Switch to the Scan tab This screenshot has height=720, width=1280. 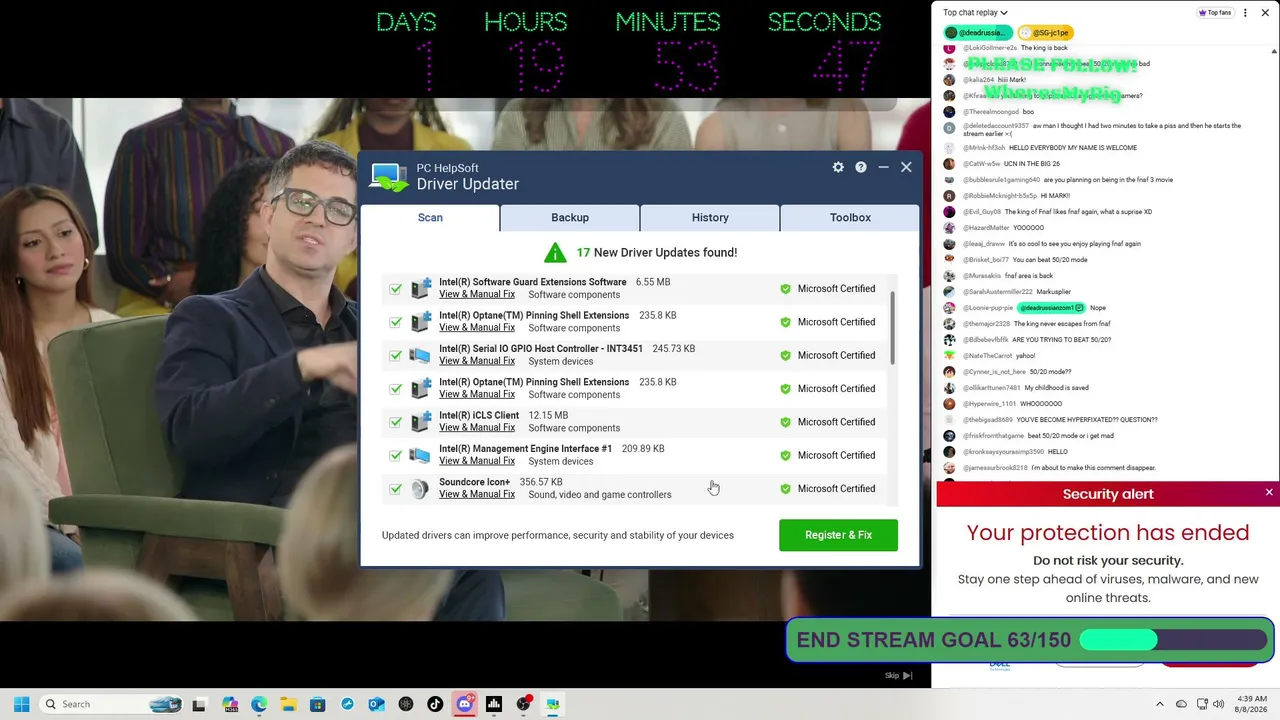[430, 217]
